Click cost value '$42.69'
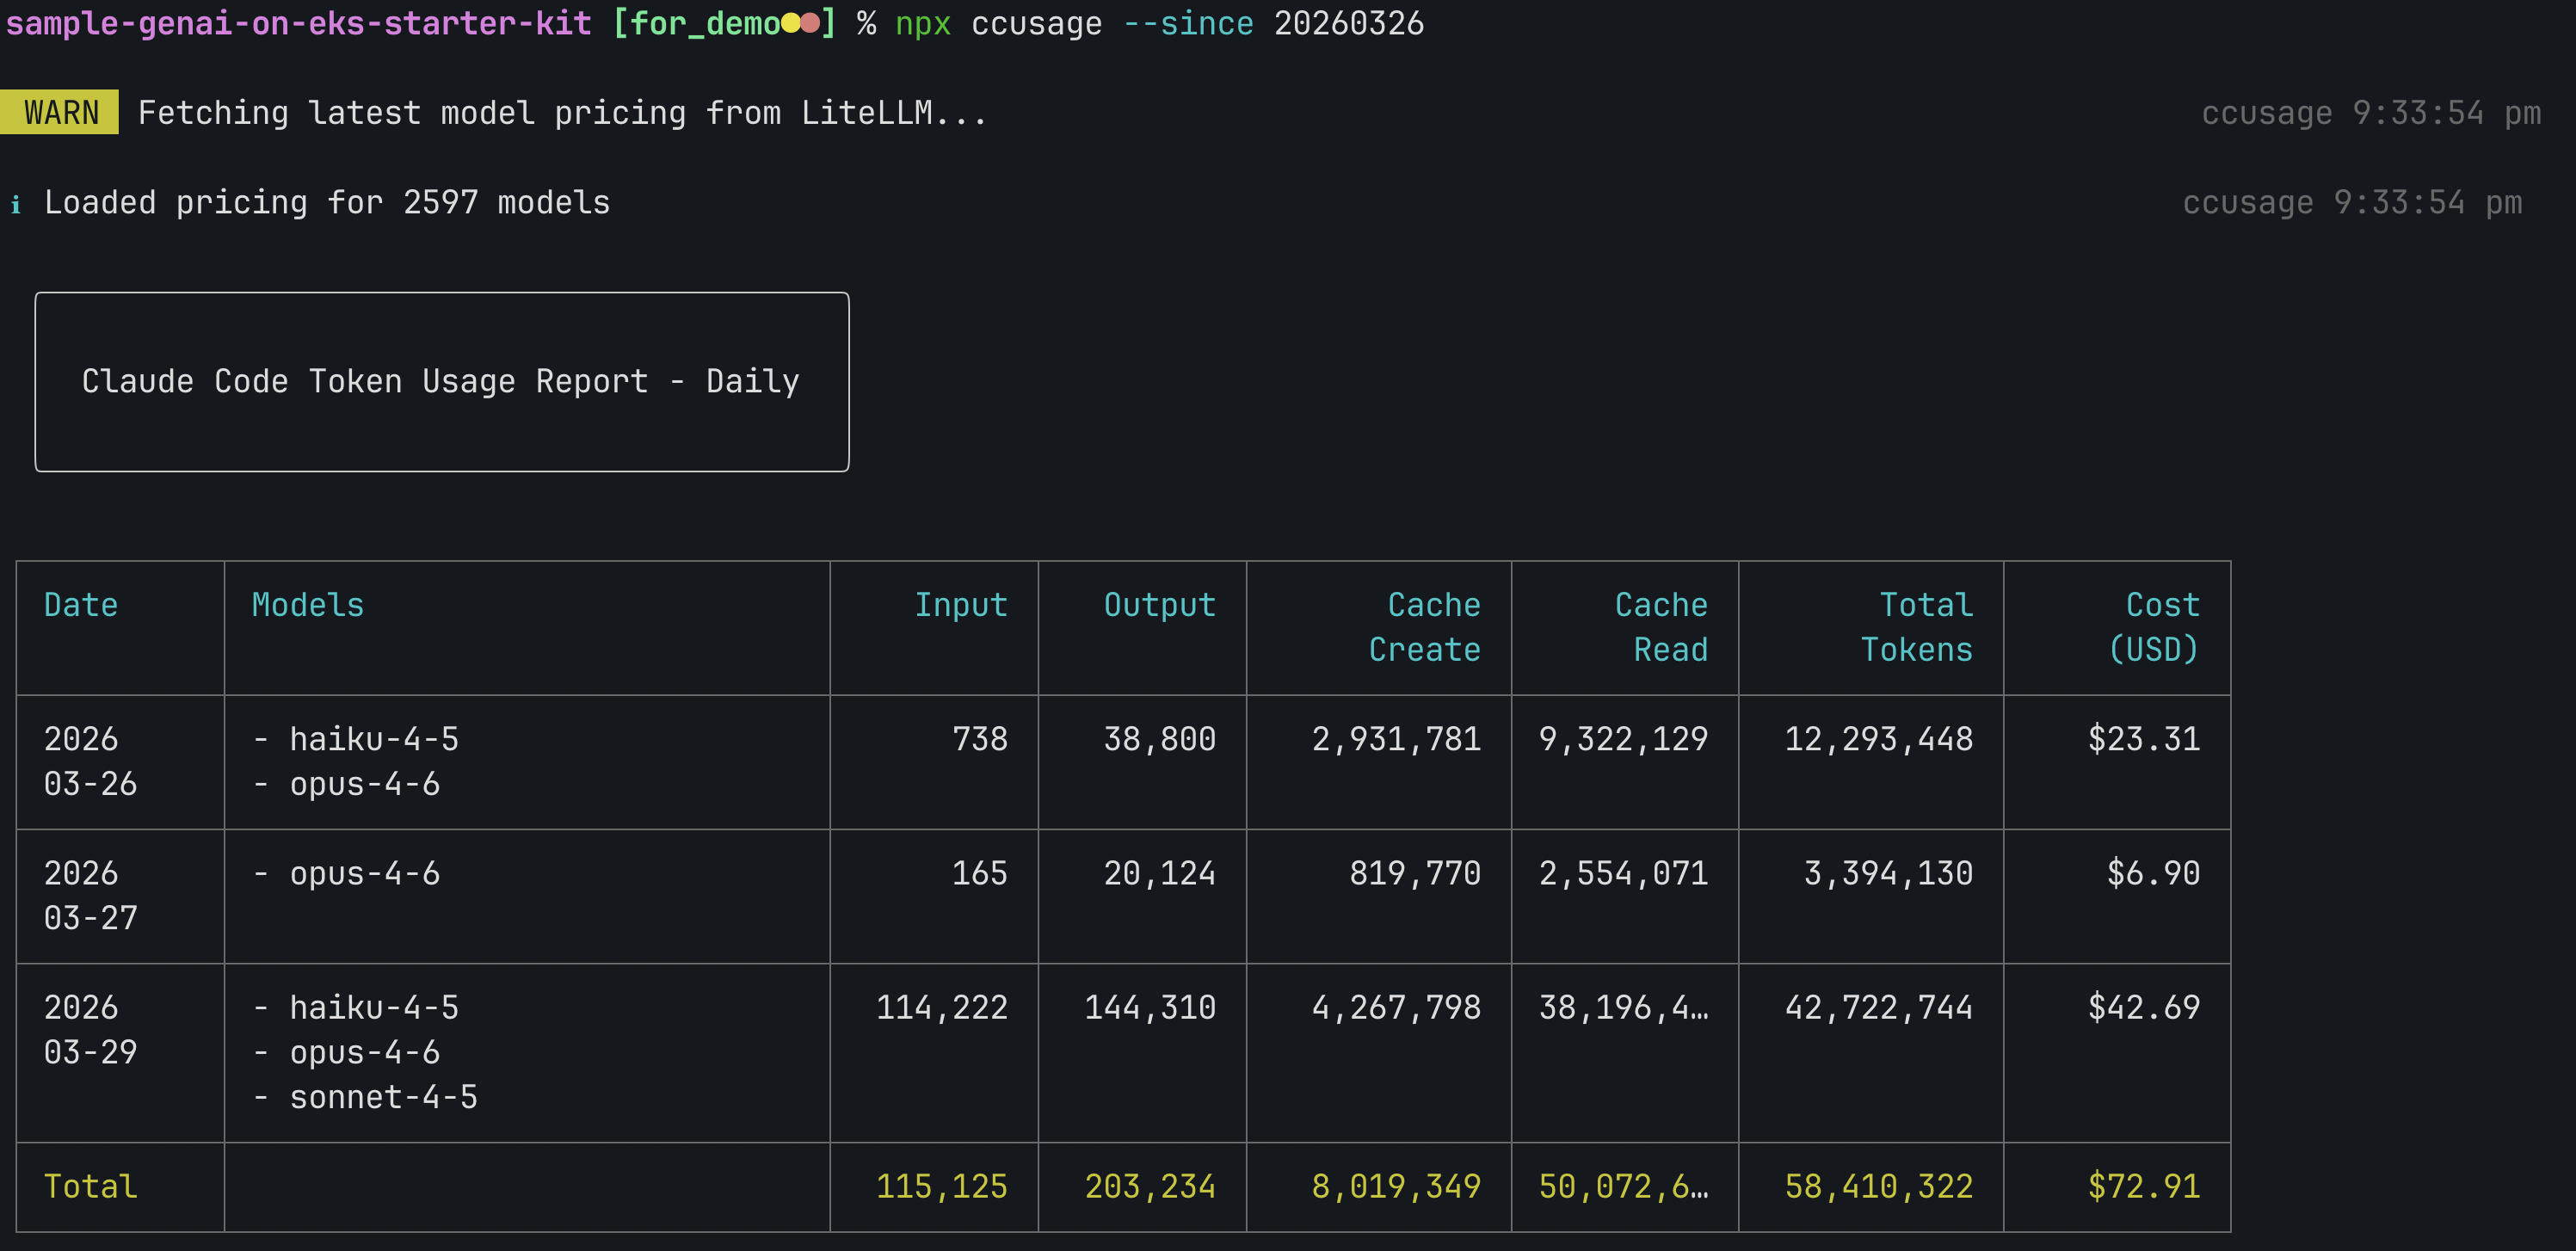Image resolution: width=2576 pixels, height=1251 pixels. click(2144, 1007)
